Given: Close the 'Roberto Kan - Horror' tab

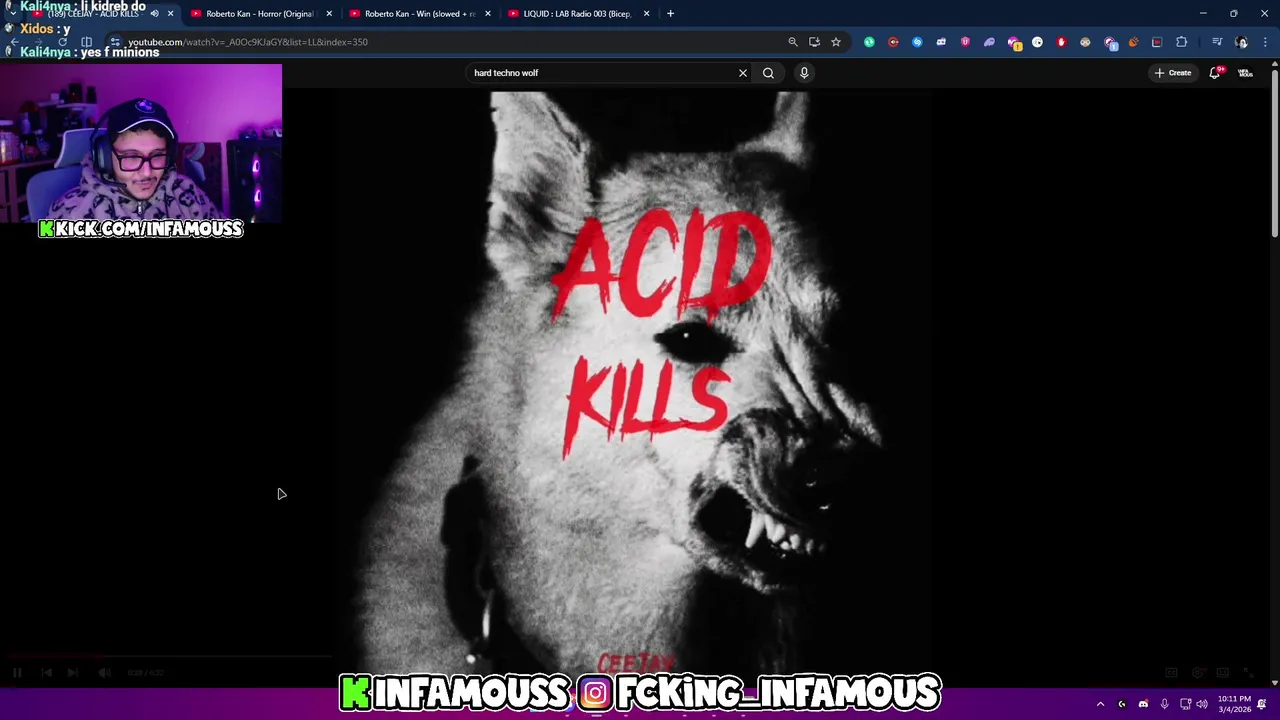Looking at the screenshot, I should pyautogui.click(x=329, y=14).
